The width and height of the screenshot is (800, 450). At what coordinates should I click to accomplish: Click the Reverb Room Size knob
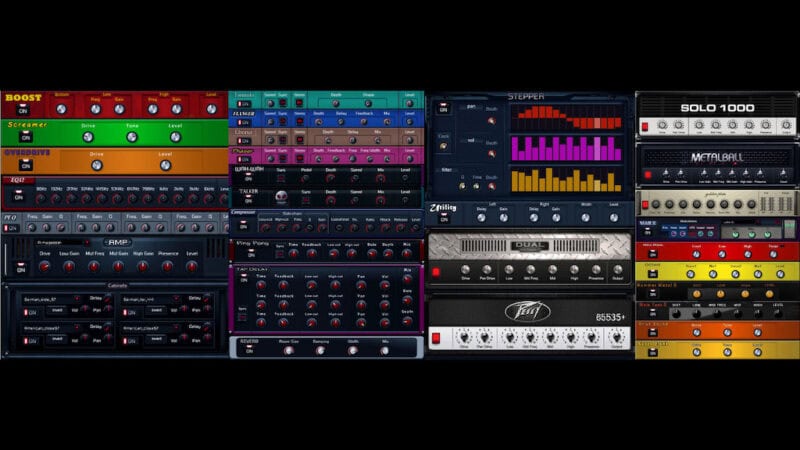point(288,351)
